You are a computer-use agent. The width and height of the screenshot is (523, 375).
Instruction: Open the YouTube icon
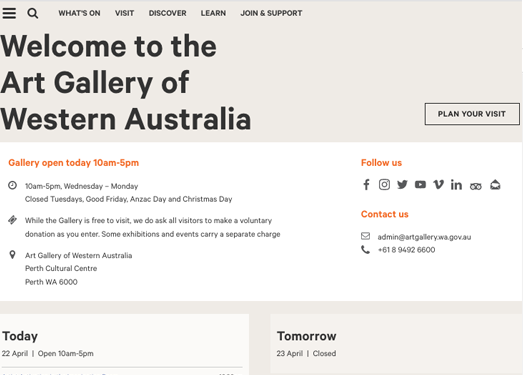pyautogui.click(x=420, y=184)
